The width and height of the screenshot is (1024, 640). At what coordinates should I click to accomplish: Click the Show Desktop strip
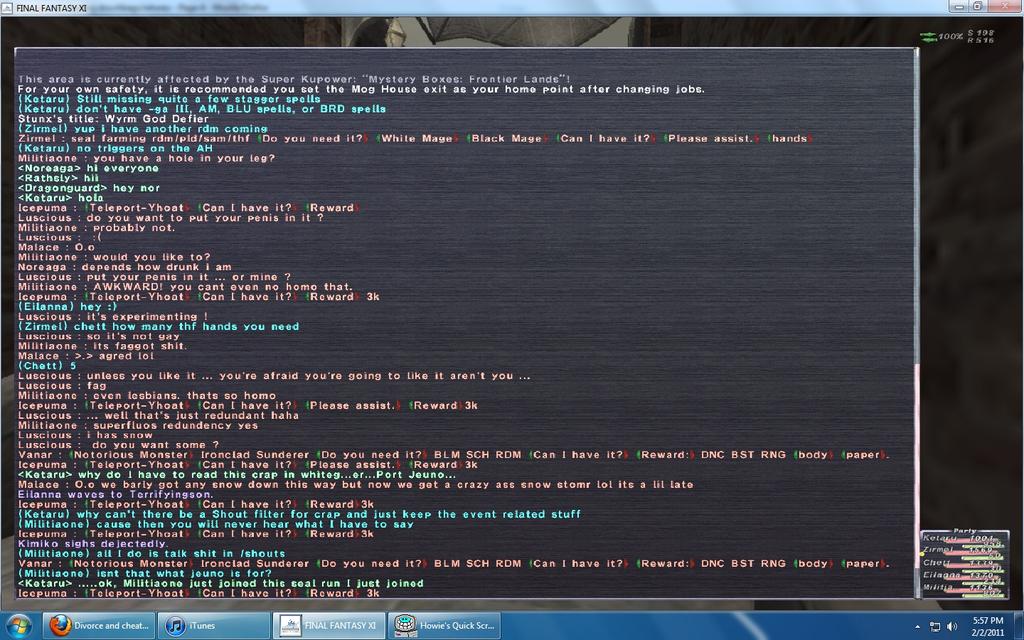[x=1019, y=626]
